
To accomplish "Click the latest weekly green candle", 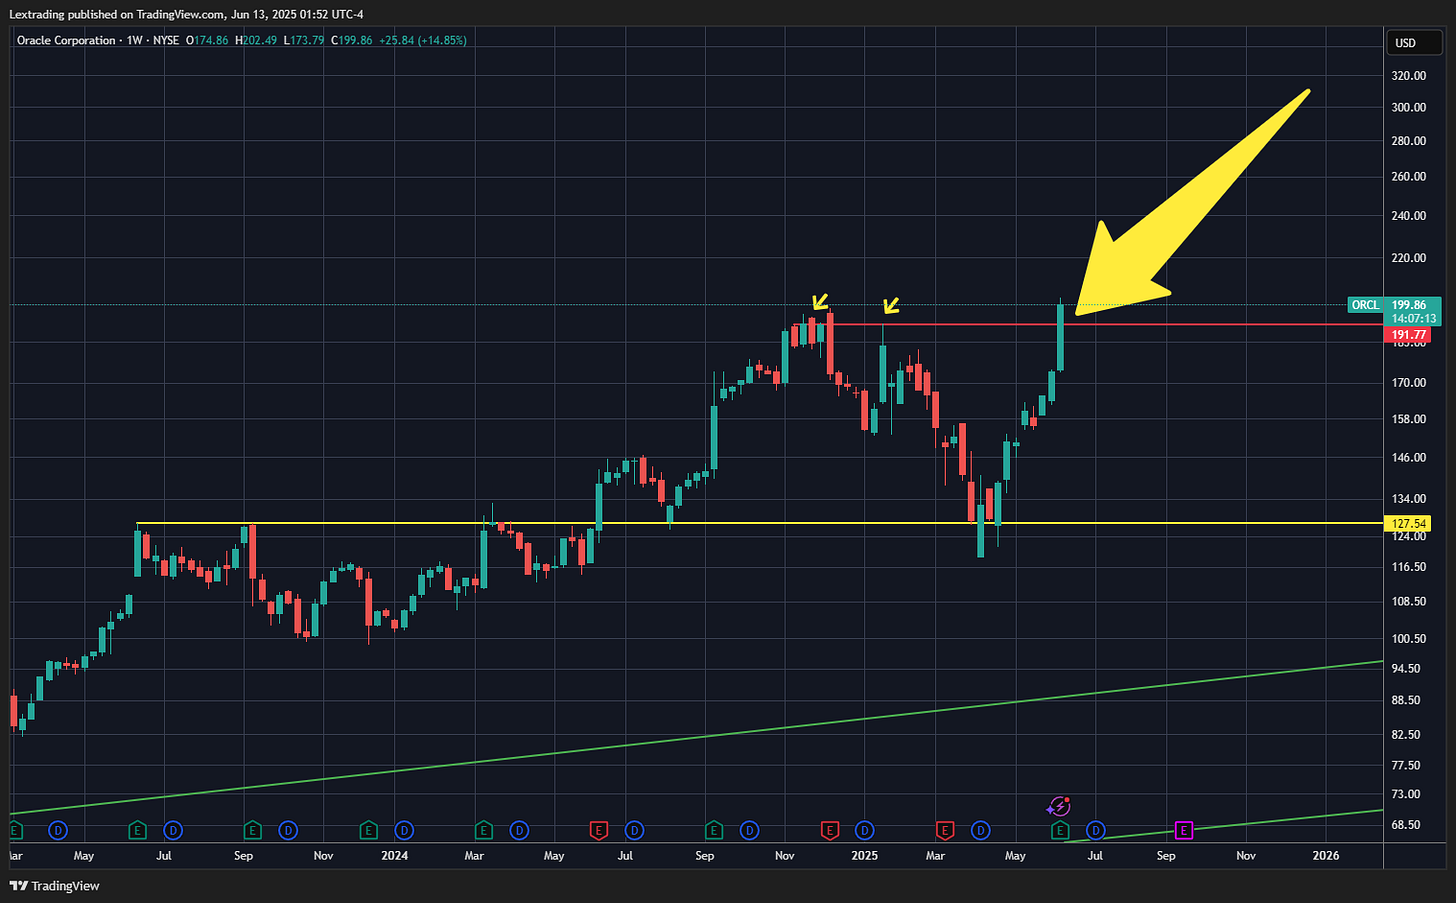I will coord(1060,337).
